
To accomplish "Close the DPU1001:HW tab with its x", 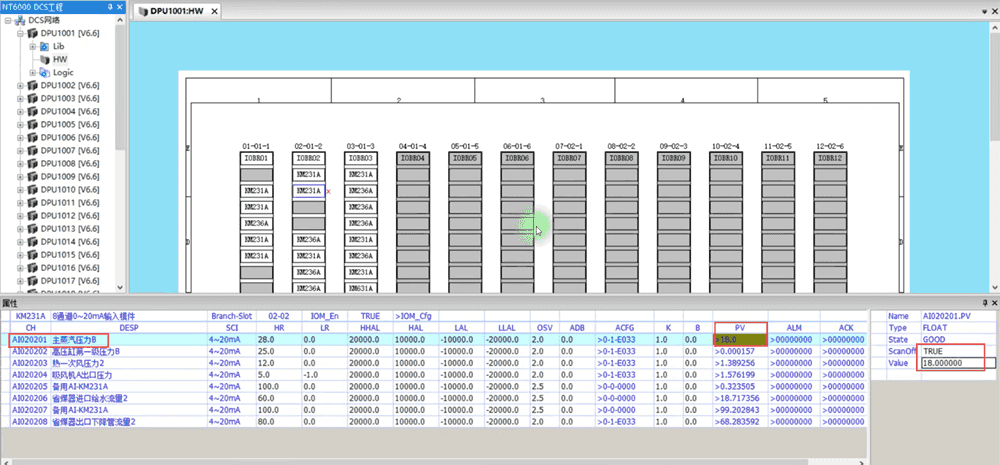I will [x=214, y=11].
